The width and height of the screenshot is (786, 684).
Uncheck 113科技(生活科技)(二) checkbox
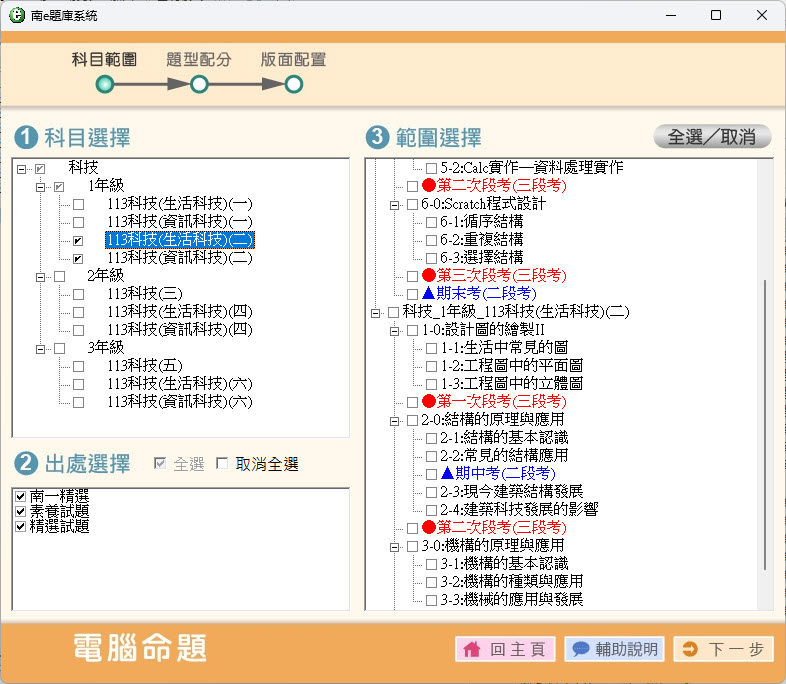pos(78,241)
